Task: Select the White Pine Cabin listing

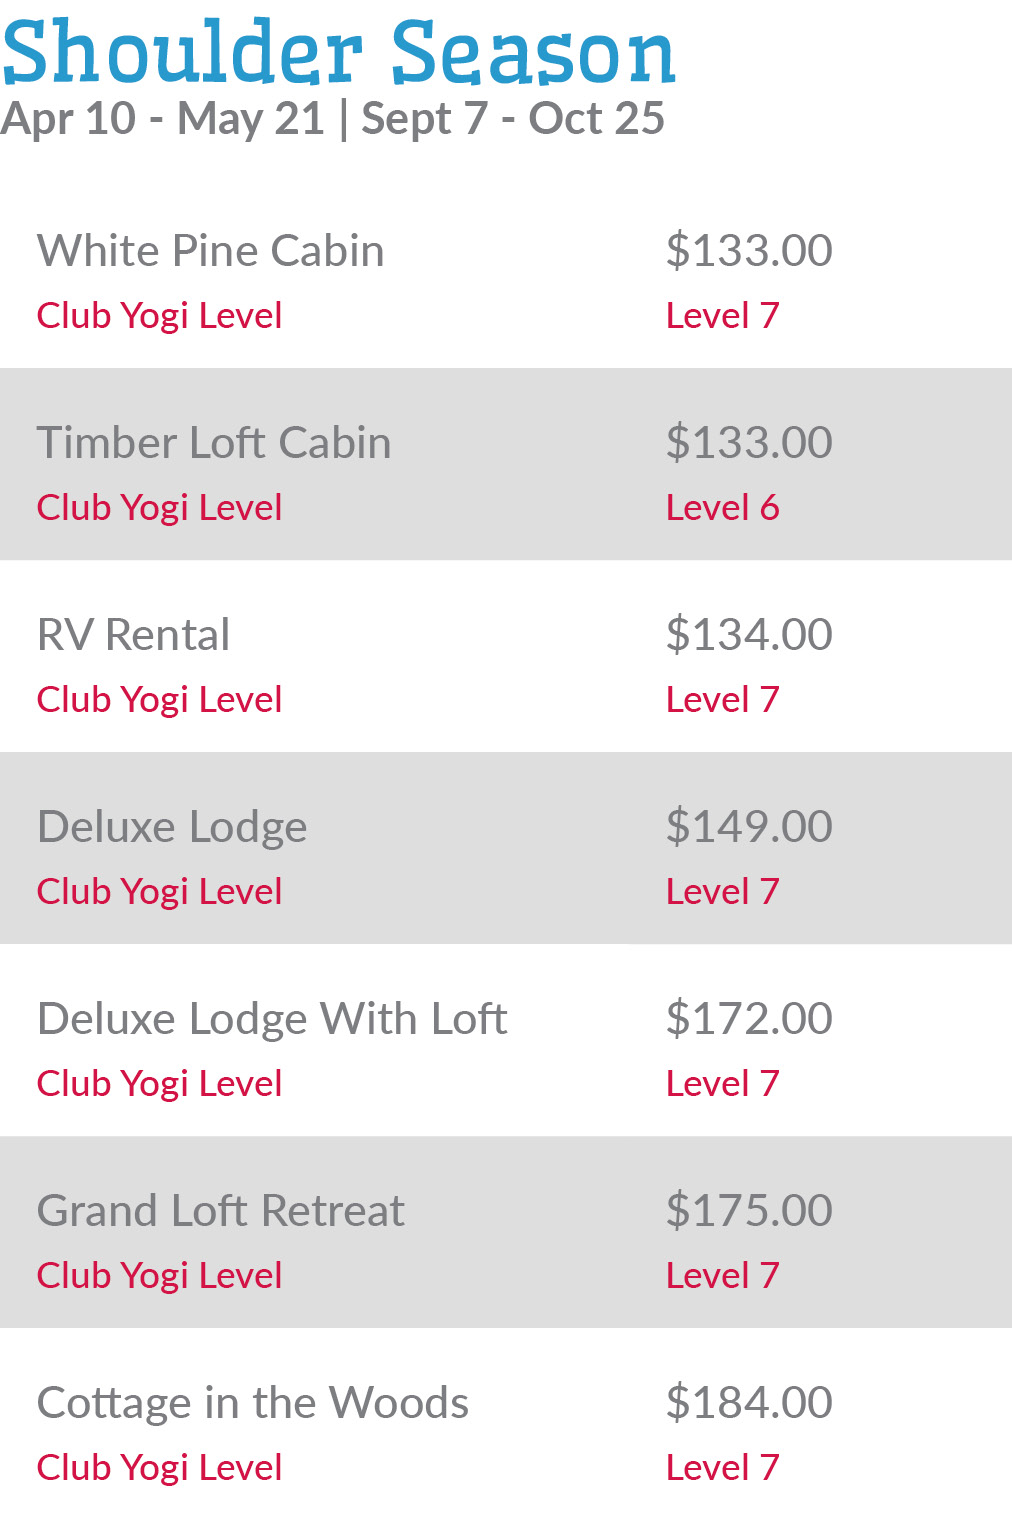Action: [x=210, y=251]
